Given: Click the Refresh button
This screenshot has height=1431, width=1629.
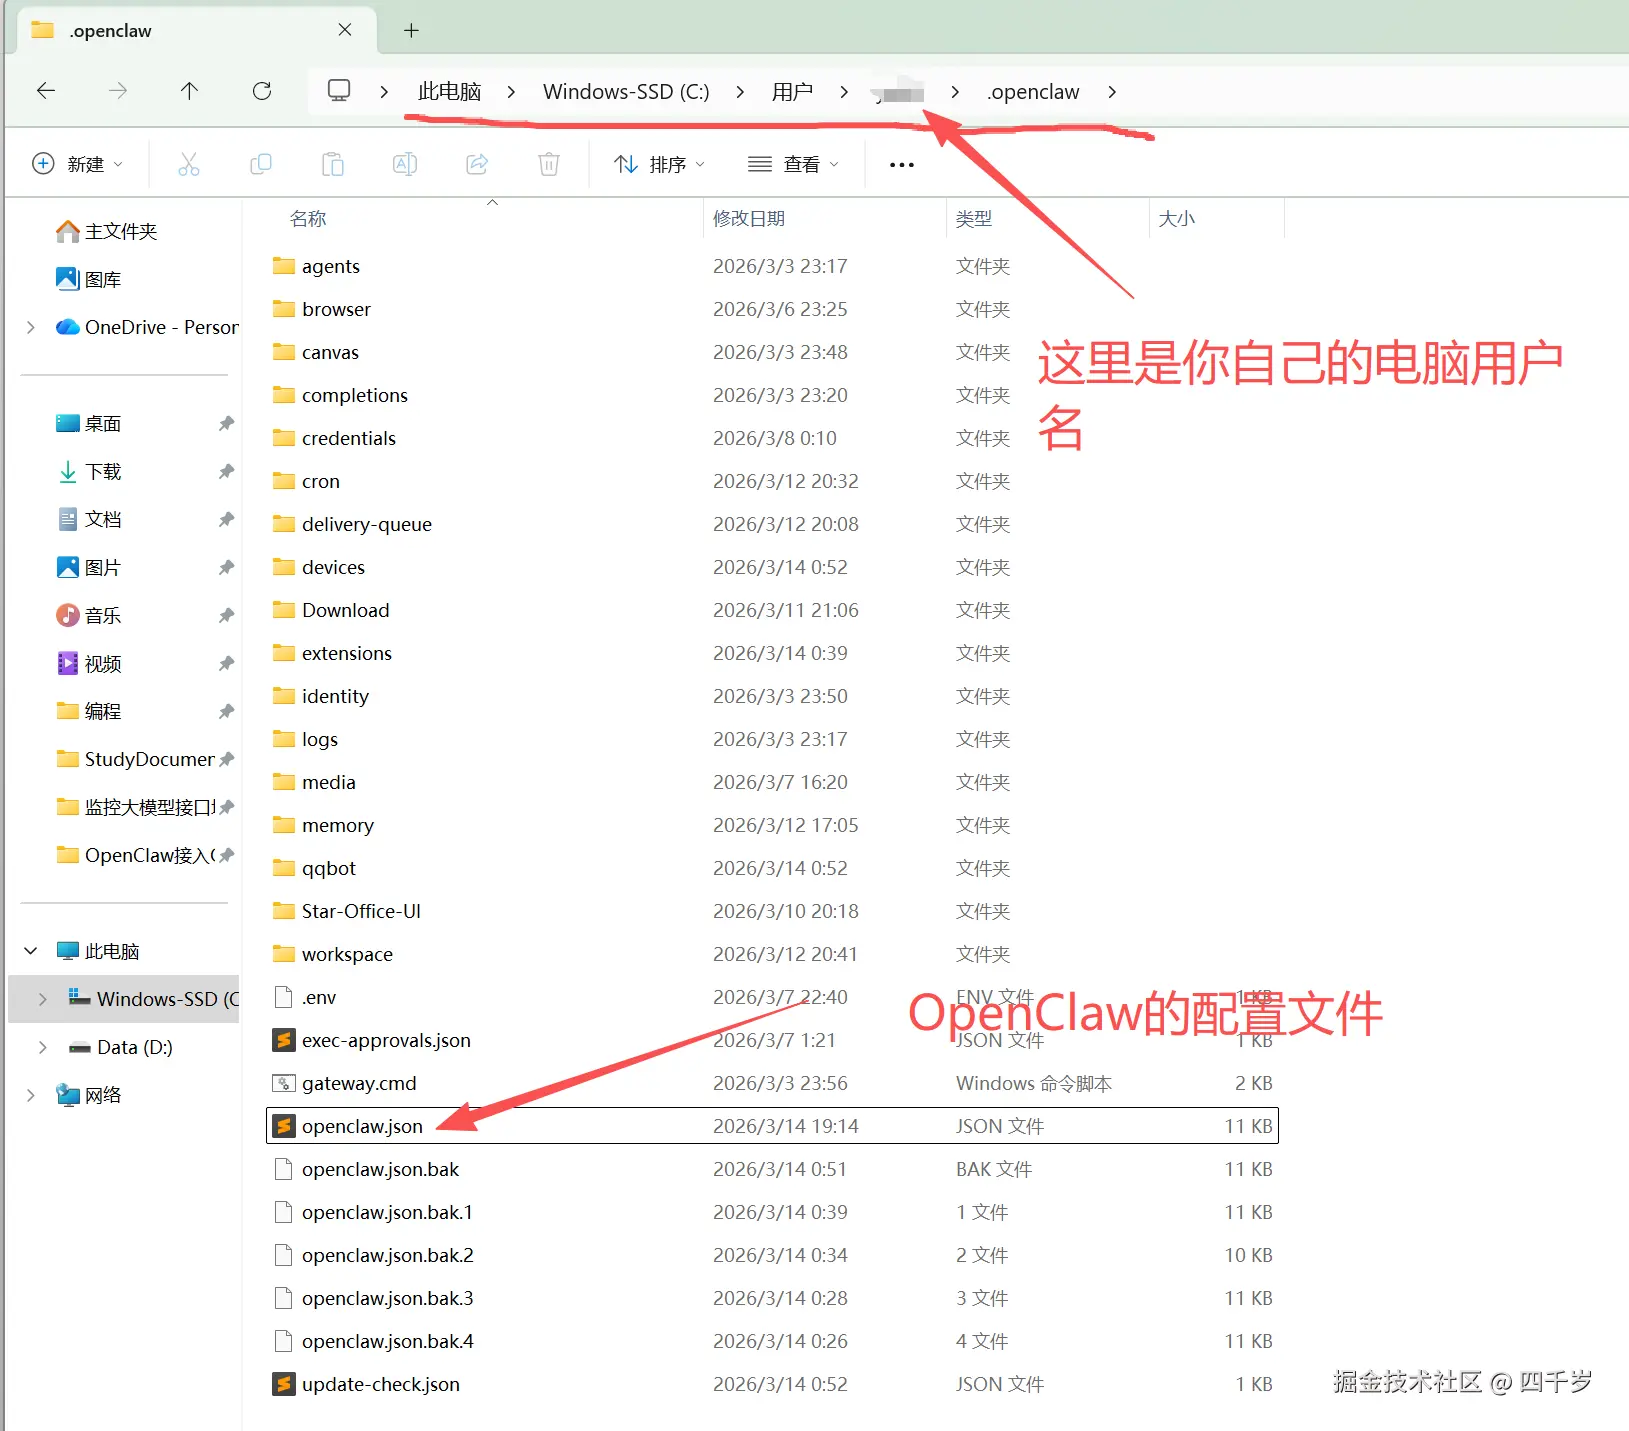Looking at the screenshot, I should tap(262, 90).
